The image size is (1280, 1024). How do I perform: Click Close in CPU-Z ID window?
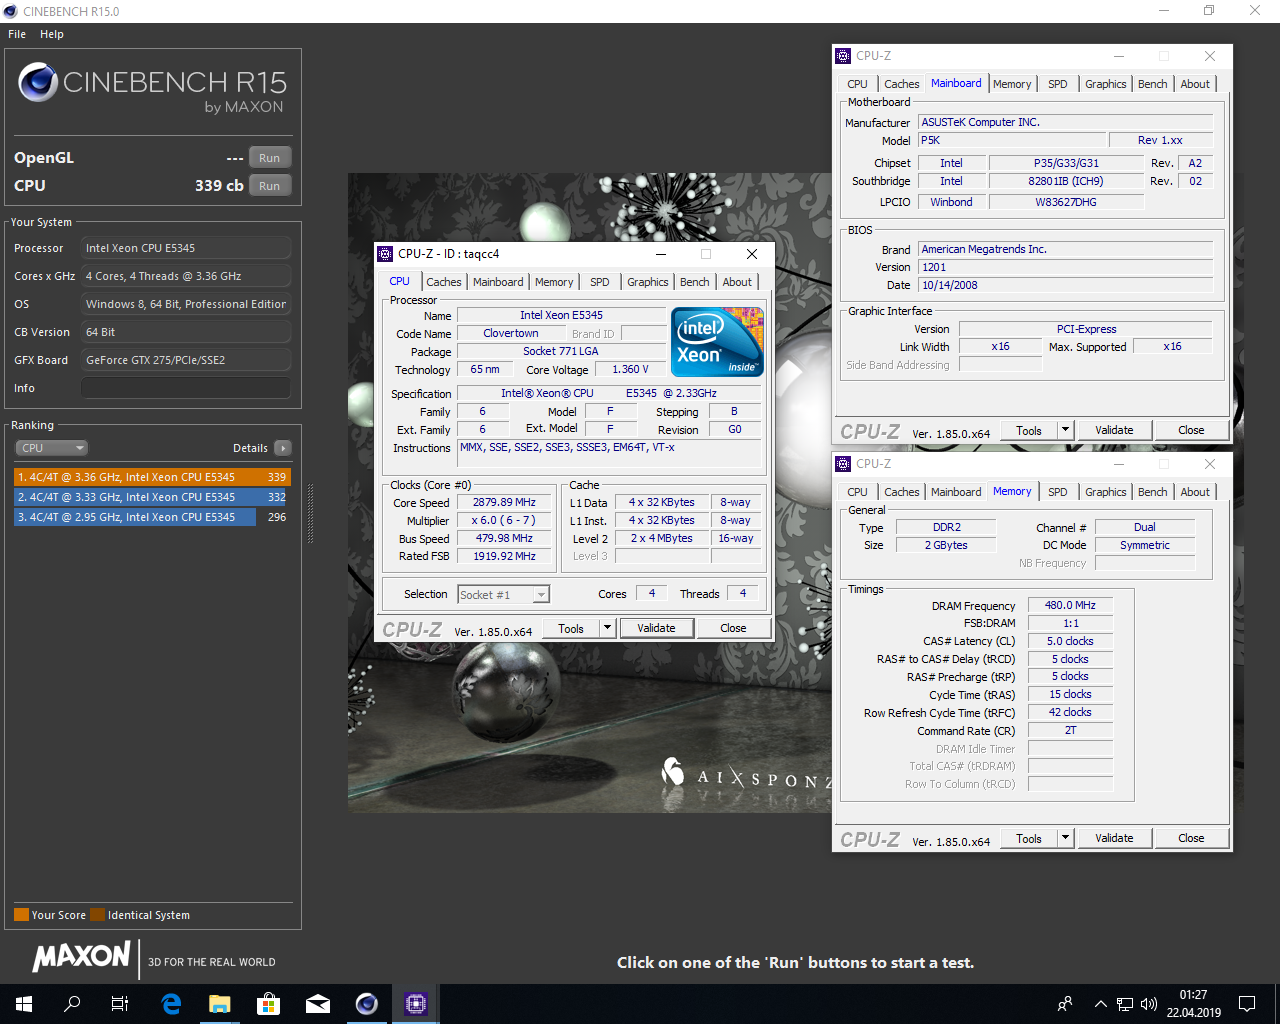pos(733,628)
